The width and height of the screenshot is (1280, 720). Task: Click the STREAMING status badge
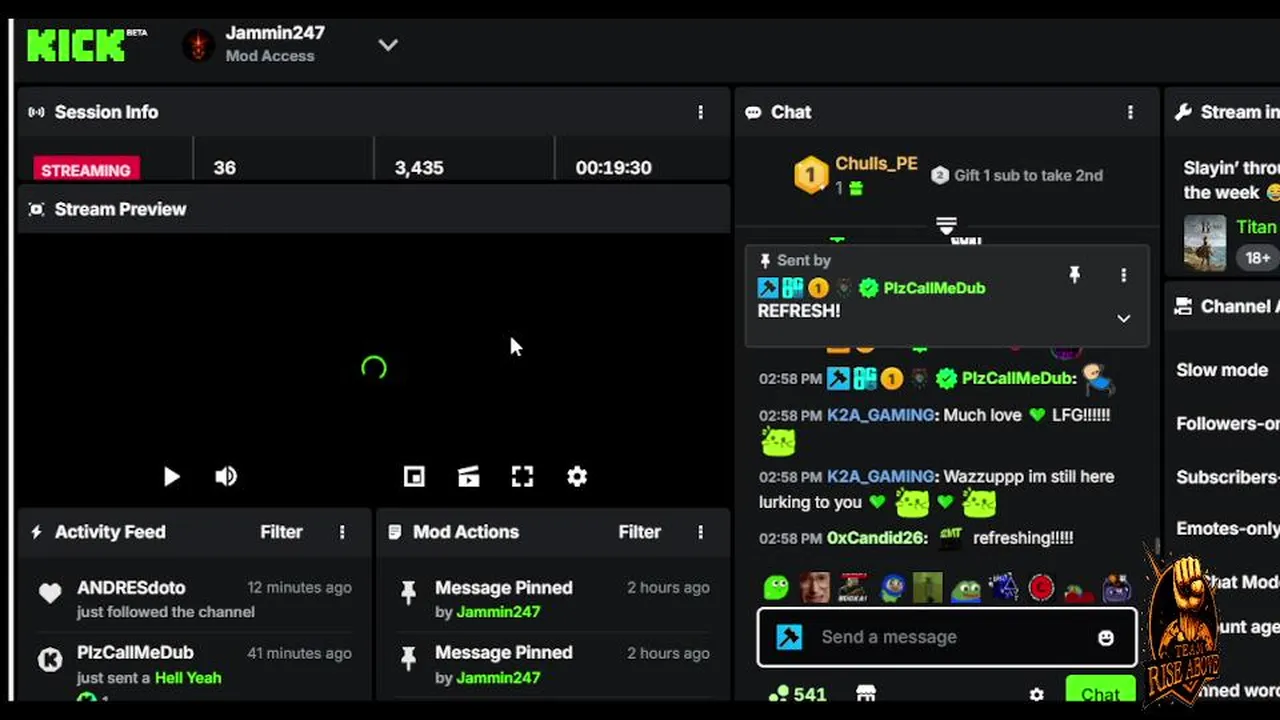[x=86, y=169]
